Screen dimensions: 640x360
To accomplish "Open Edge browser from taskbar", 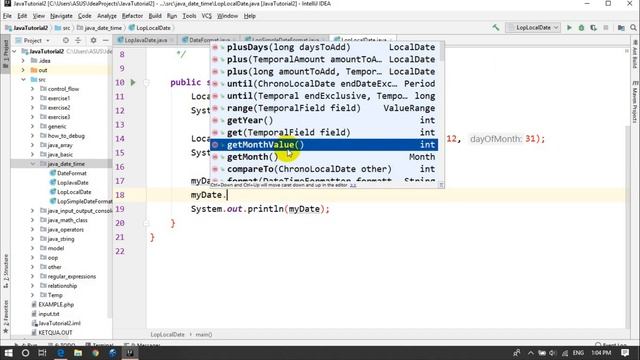I will tap(60, 353).
